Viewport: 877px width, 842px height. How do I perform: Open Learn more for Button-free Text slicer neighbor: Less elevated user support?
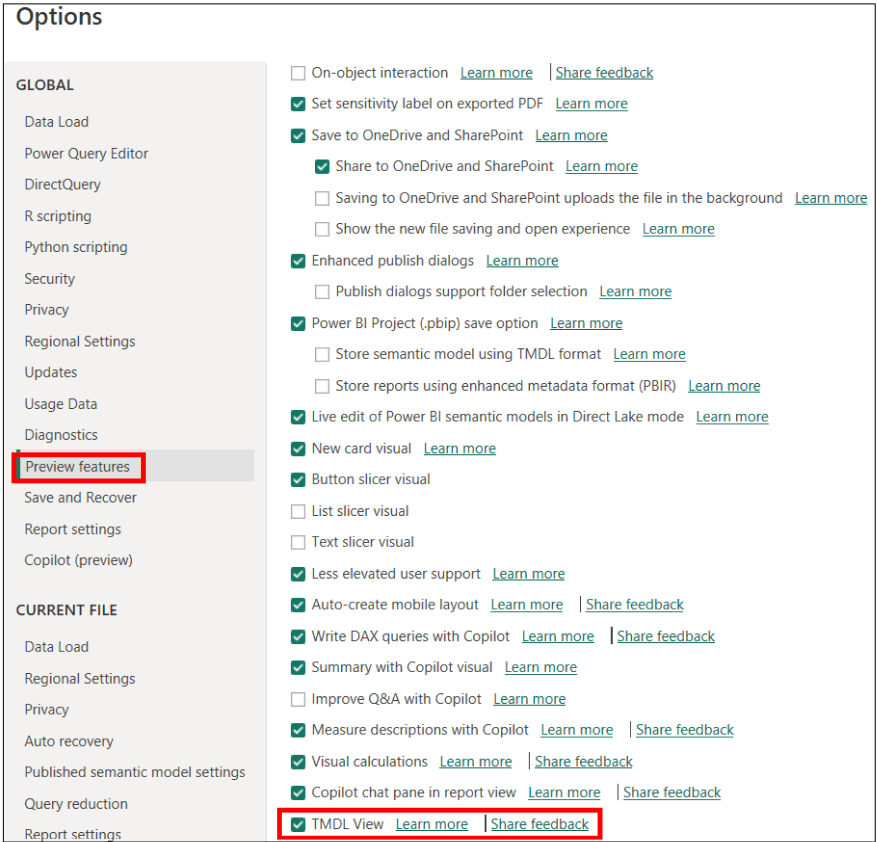point(528,574)
